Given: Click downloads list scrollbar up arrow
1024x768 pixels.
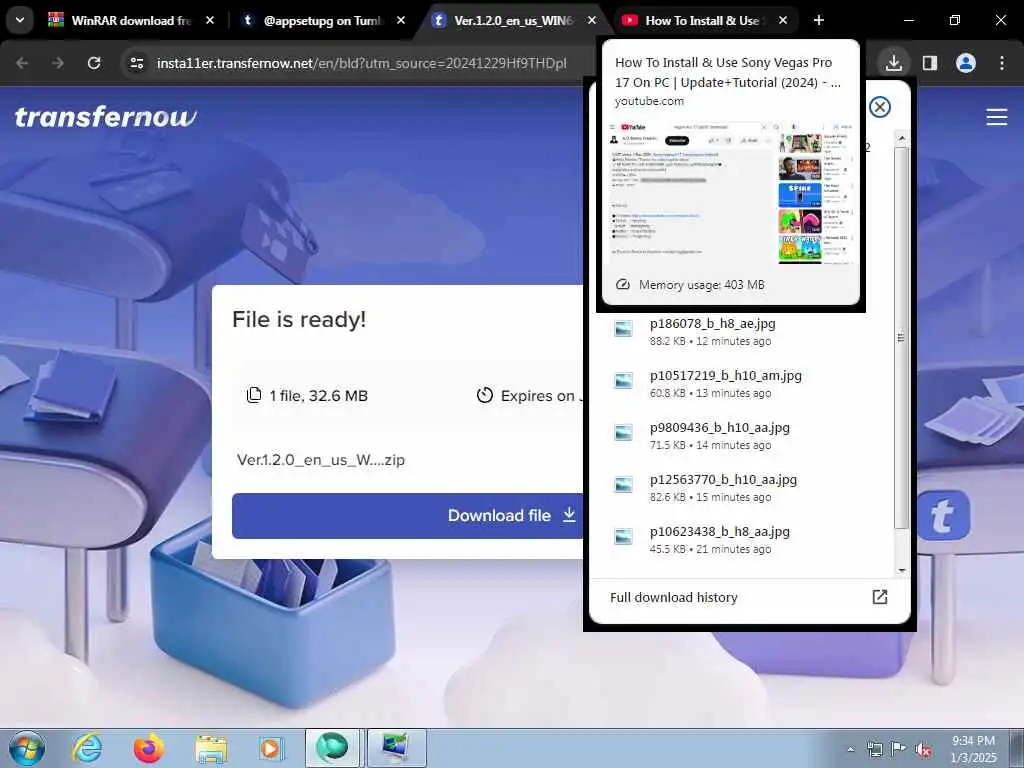Looking at the screenshot, I should pyautogui.click(x=902, y=138).
